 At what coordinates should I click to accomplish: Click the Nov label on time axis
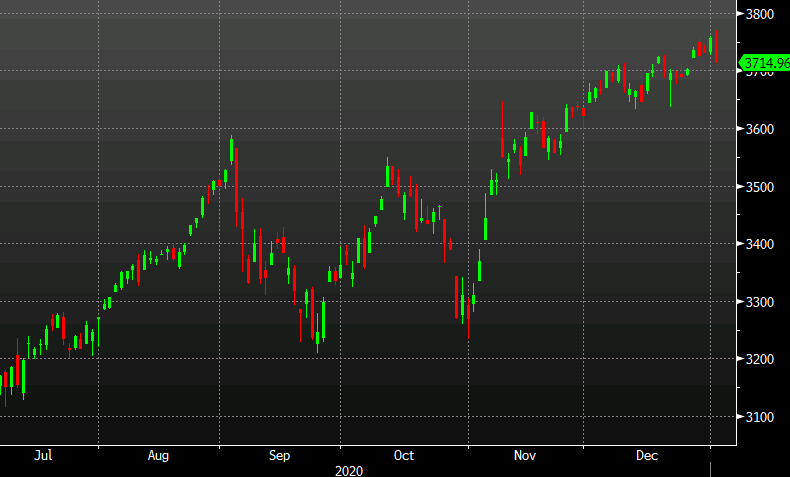click(524, 455)
